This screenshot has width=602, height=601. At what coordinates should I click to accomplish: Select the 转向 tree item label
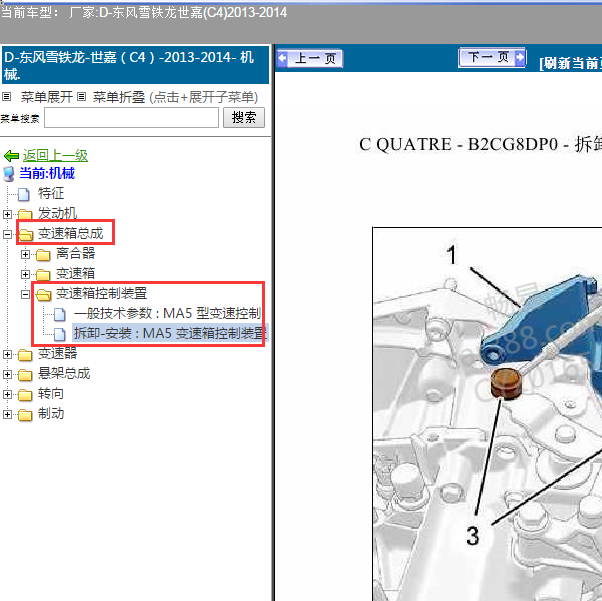pos(51,393)
